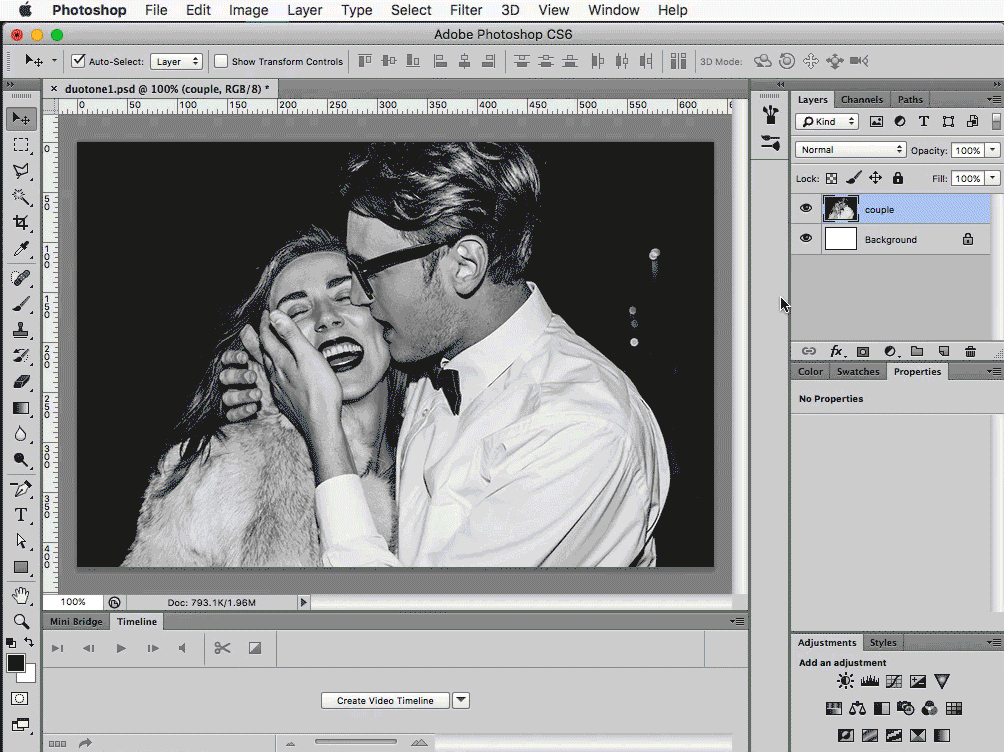The height and width of the screenshot is (752, 1004).
Task: Add a Brightness/Contrast adjustment
Action: pyautogui.click(x=846, y=681)
